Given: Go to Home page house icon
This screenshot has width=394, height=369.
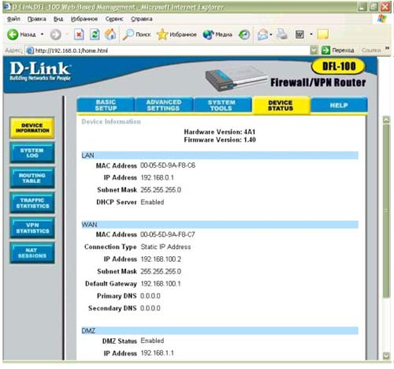Looking at the screenshot, I should (x=110, y=34).
